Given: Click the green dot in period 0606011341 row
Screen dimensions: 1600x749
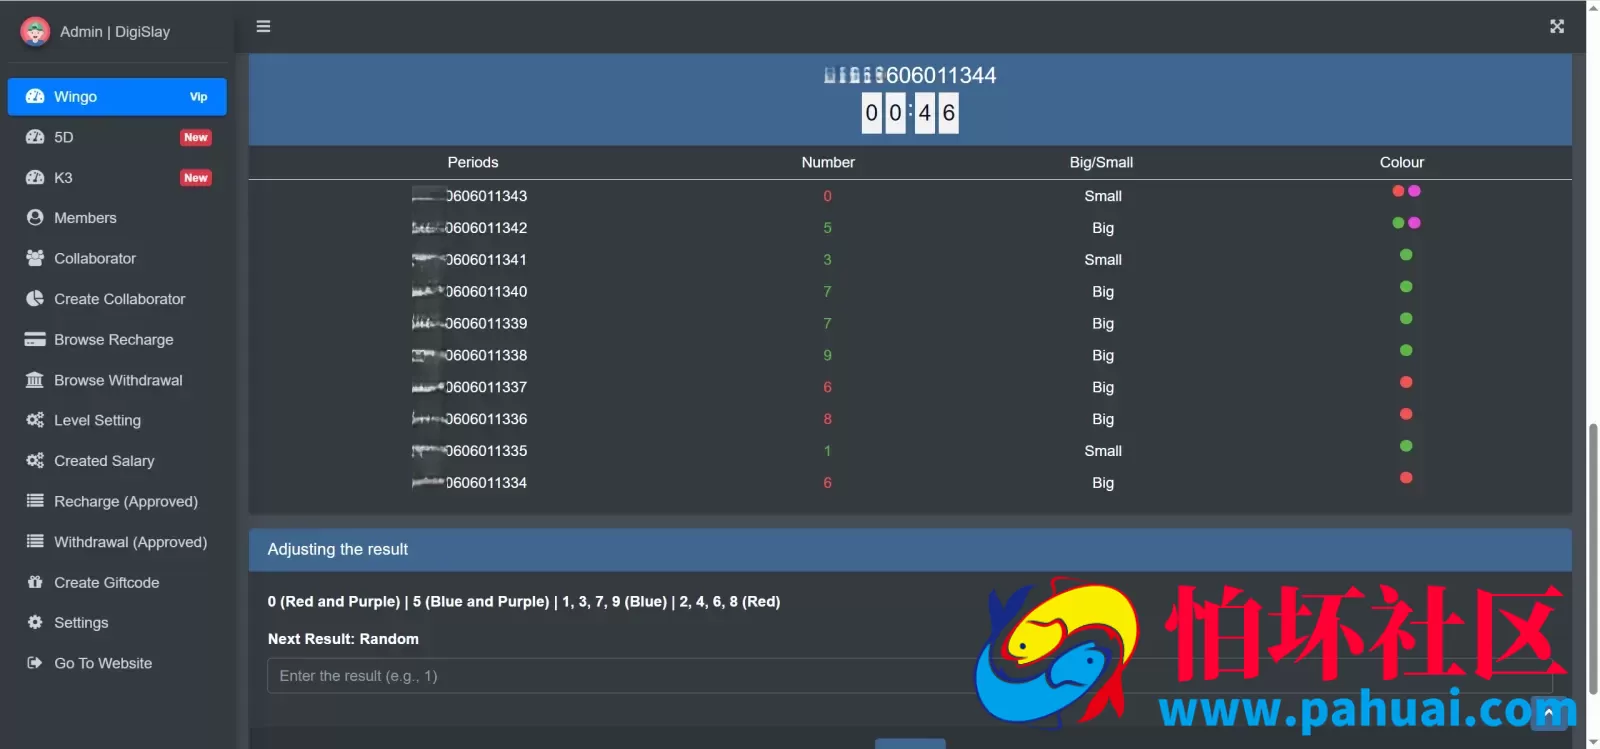Looking at the screenshot, I should (x=1406, y=255).
